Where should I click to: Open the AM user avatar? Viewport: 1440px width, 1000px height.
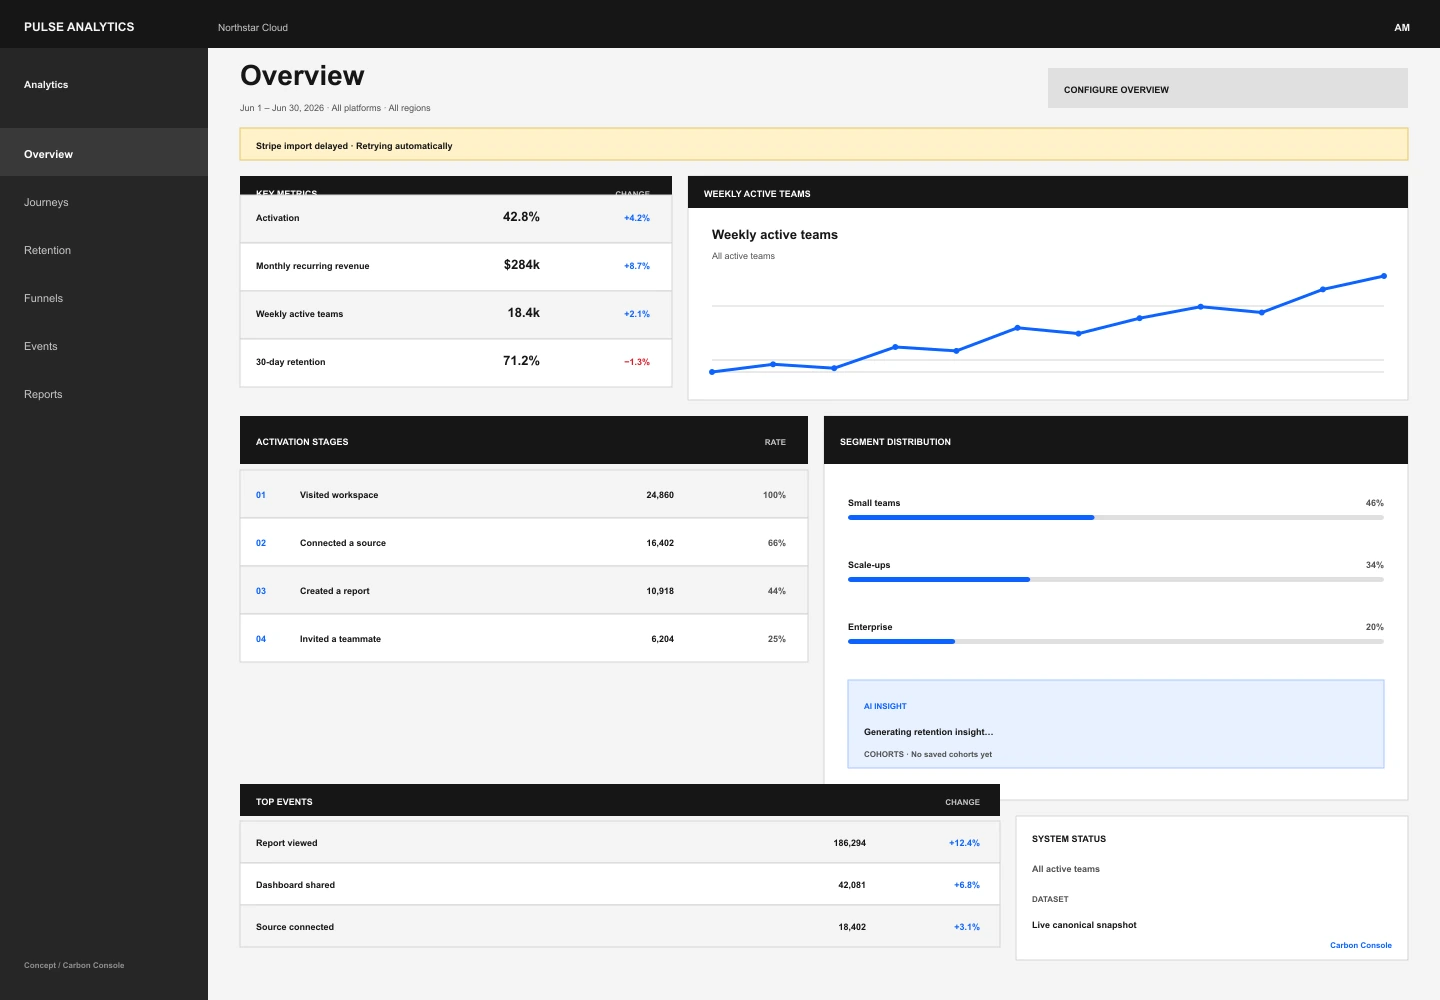pos(1402,28)
